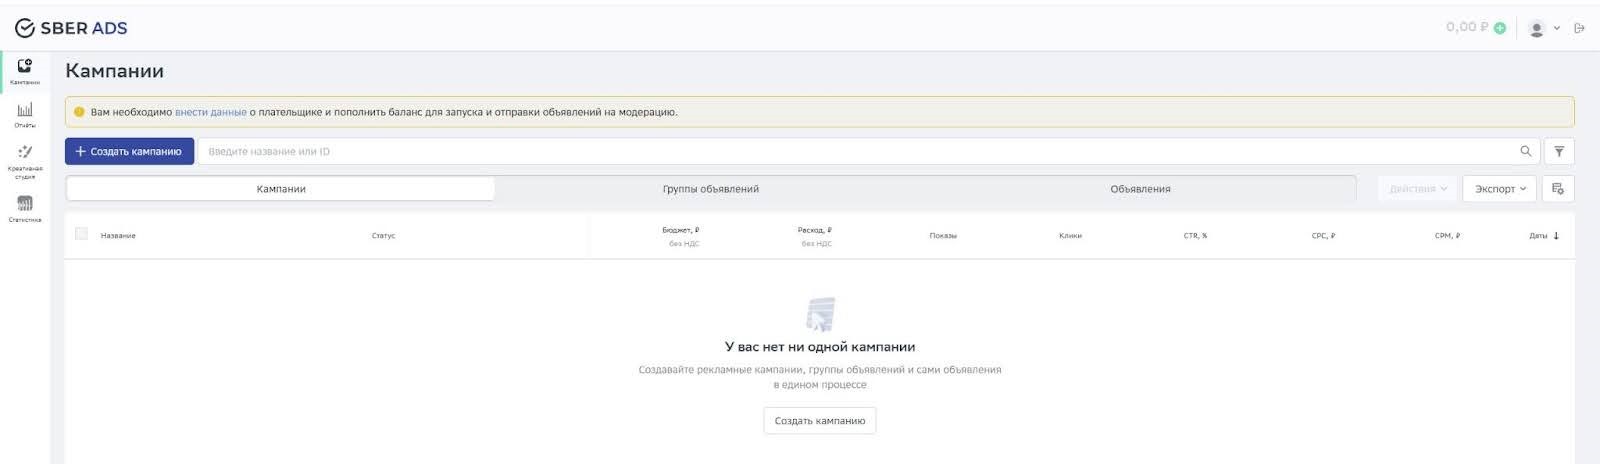
Task: Expand the account menu chevron
Action: click(x=1556, y=28)
